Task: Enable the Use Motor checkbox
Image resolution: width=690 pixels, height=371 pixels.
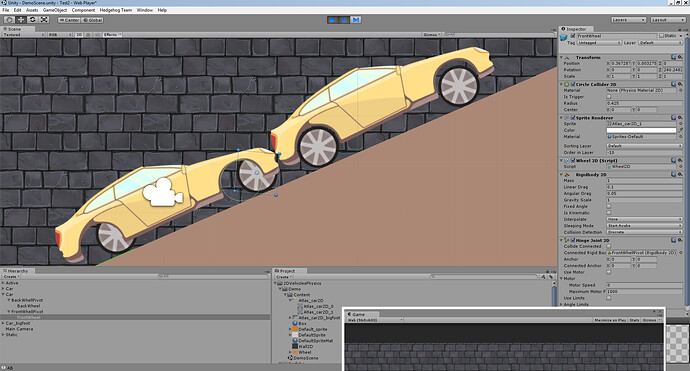Action: [609, 272]
